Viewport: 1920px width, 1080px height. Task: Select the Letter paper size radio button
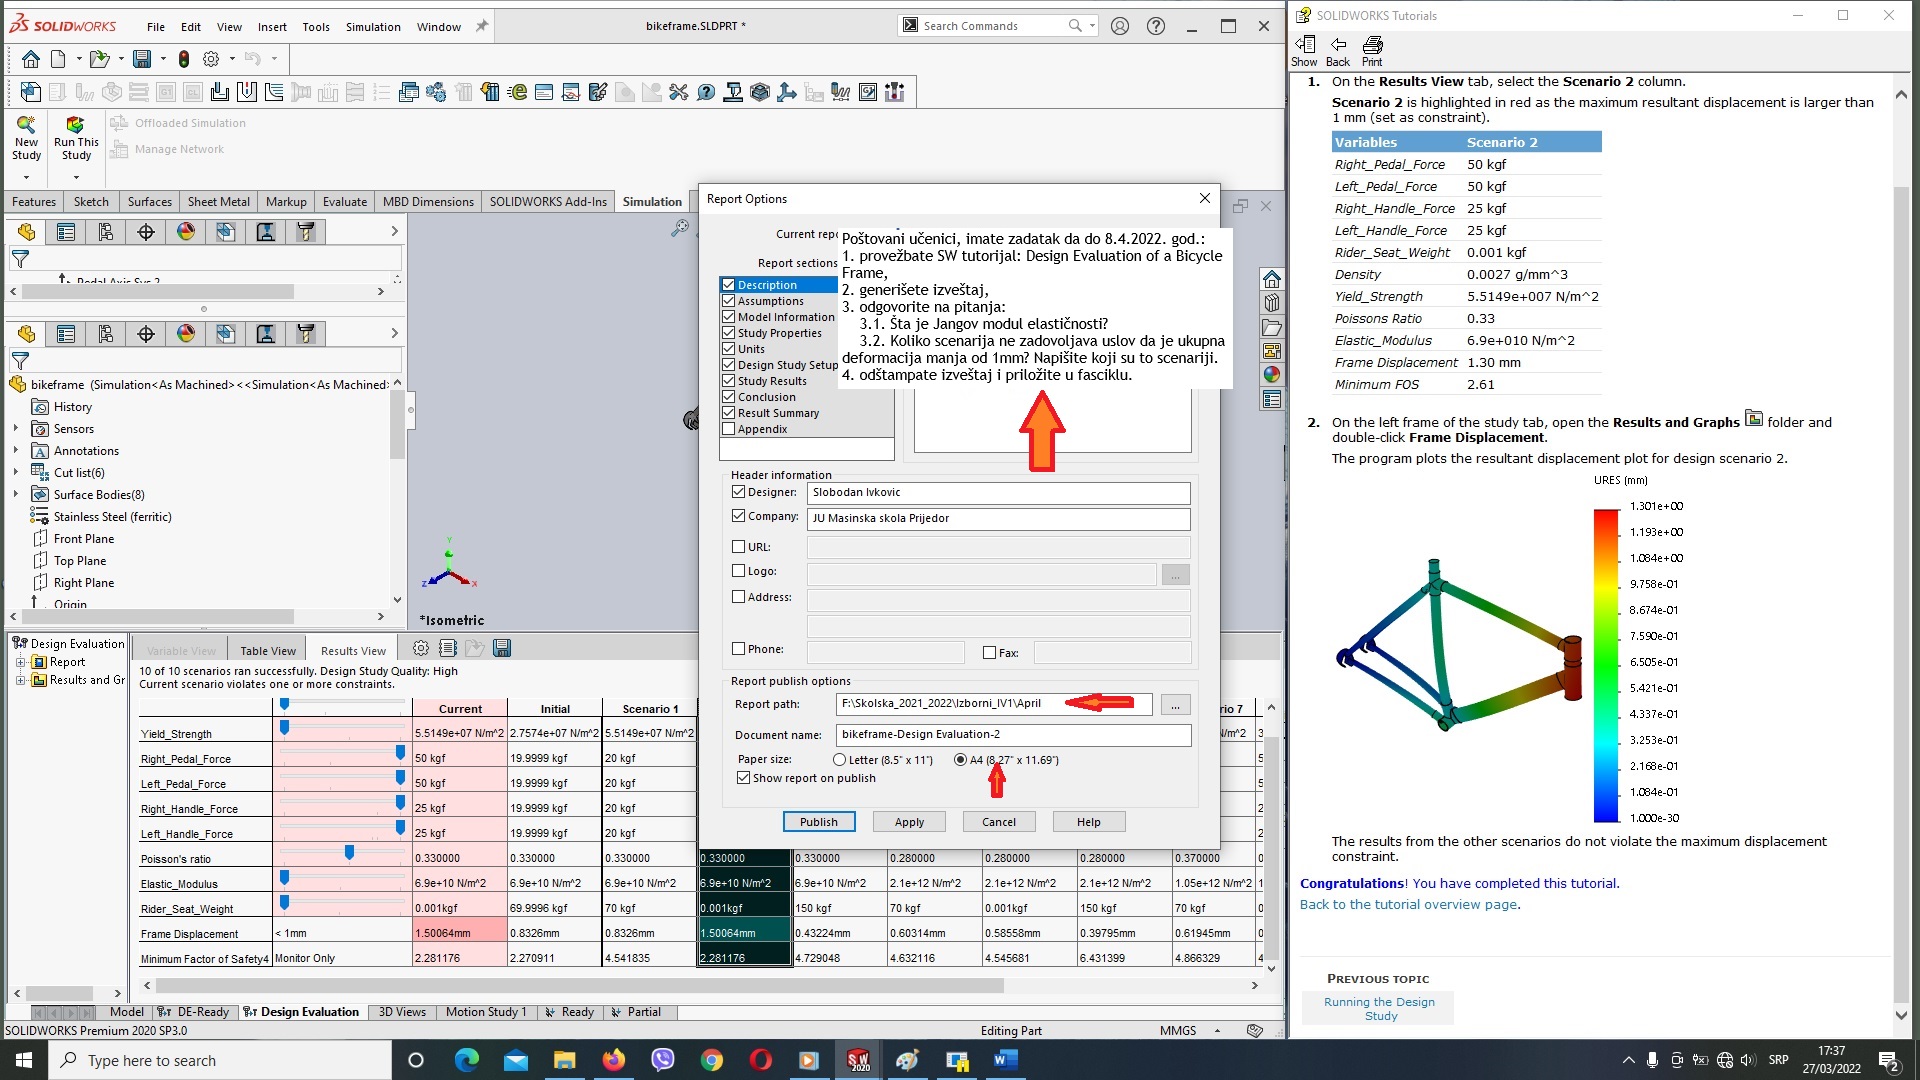point(839,760)
